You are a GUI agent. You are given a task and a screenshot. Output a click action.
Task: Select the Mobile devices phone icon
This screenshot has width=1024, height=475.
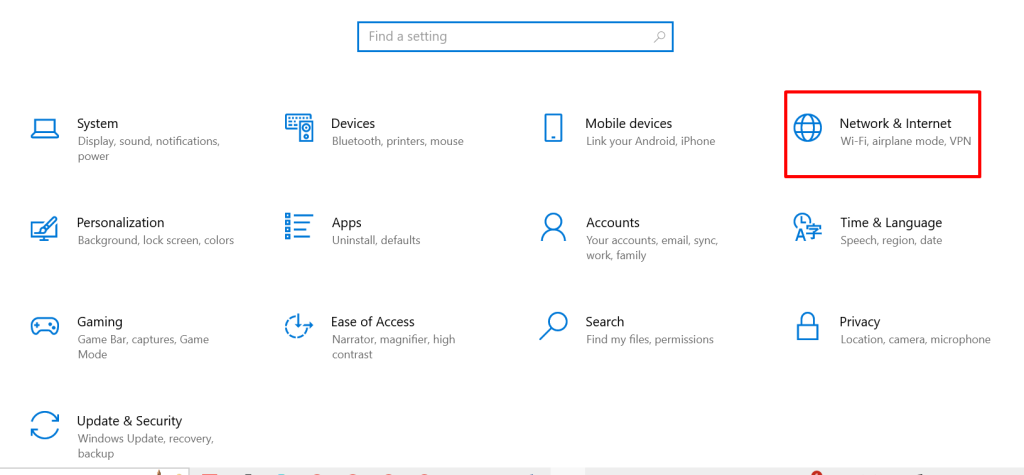click(553, 128)
